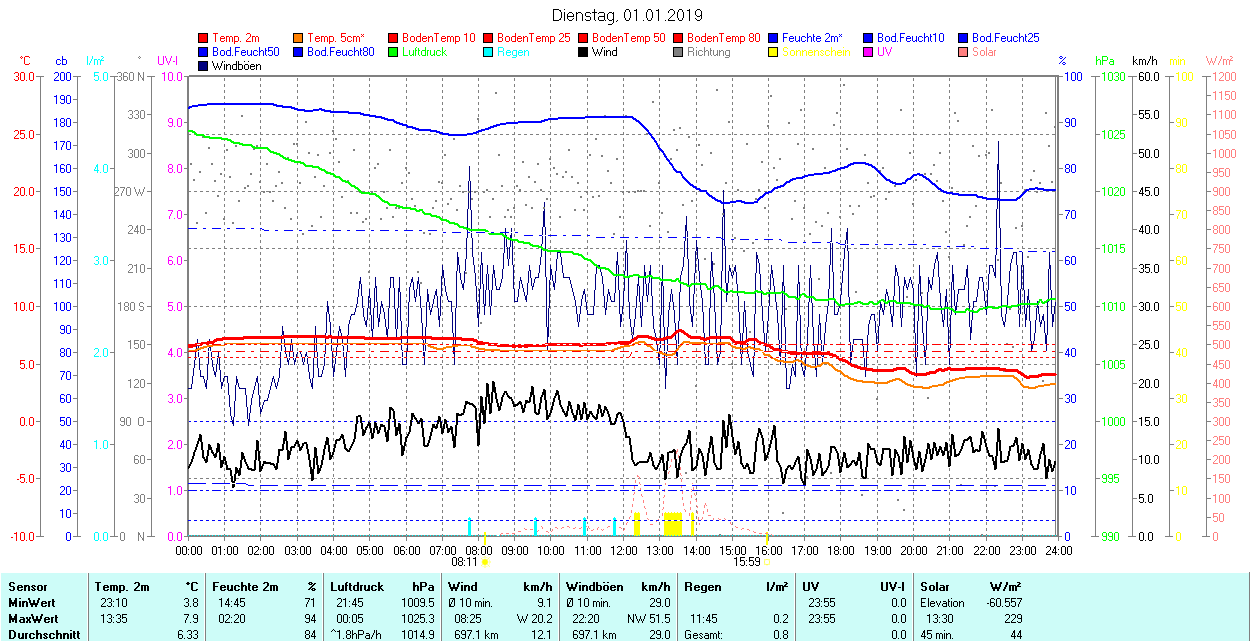This screenshot has width=1250, height=641.
Task: Click the chart title Dienstag, 01.01.2019
Action: pyautogui.click(x=627, y=15)
